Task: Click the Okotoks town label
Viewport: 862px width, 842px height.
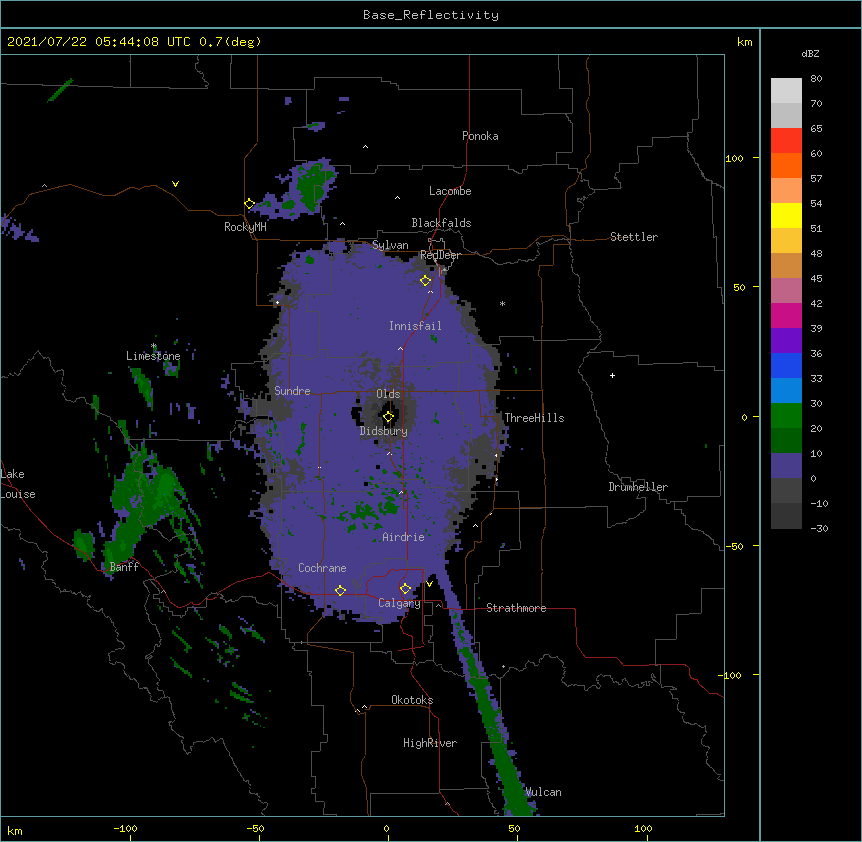Action: [x=412, y=700]
